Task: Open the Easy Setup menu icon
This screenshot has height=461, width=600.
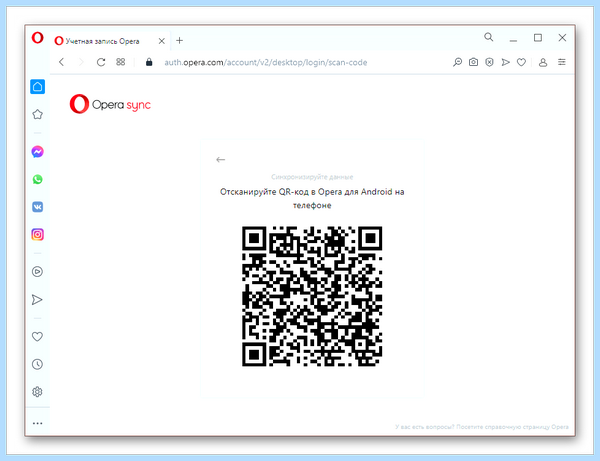Action: tap(561, 62)
